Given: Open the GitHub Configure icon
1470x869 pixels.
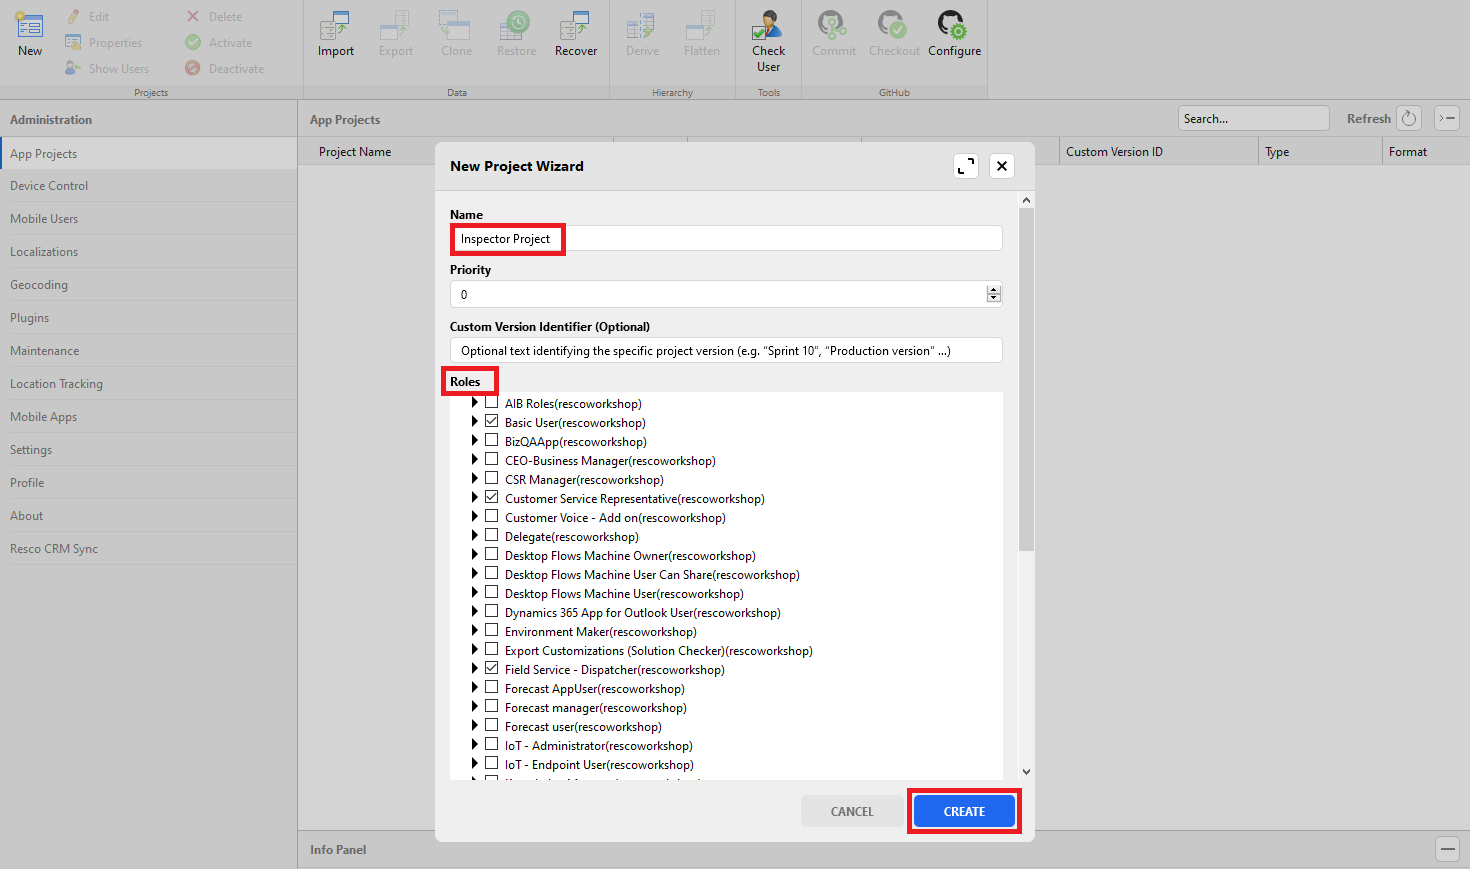Looking at the screenshot, I should pyautogui.click(x=953, y=27).
